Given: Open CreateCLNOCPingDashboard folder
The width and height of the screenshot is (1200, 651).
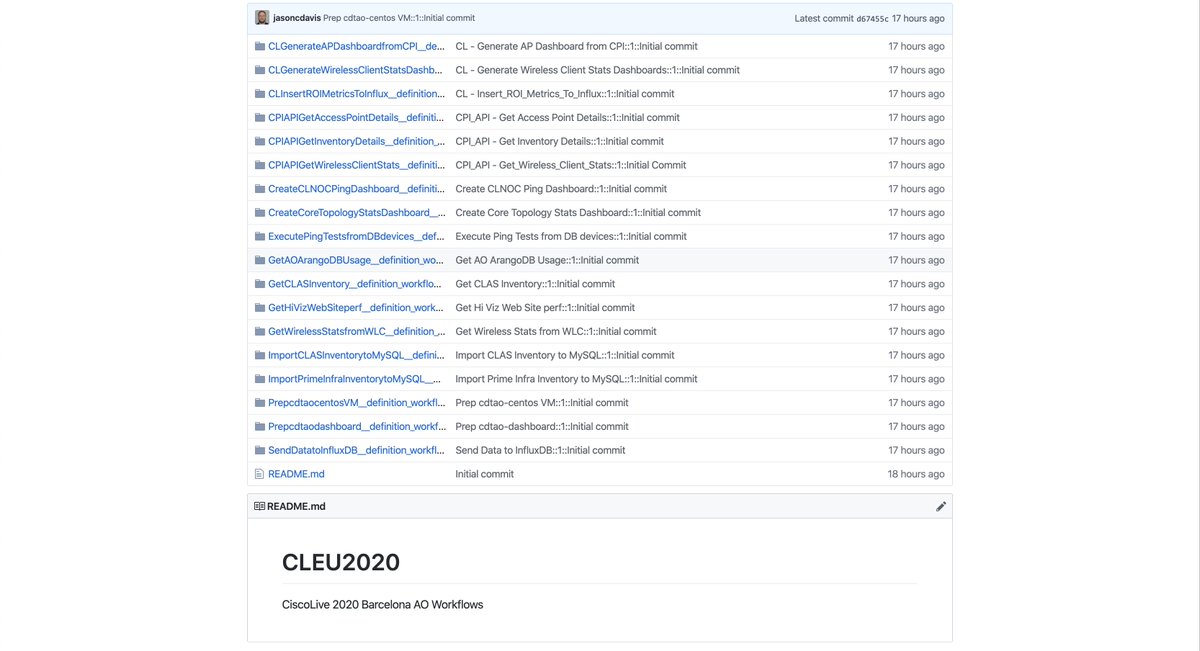Looking at the screenshot, I should [x=356, y=189].
